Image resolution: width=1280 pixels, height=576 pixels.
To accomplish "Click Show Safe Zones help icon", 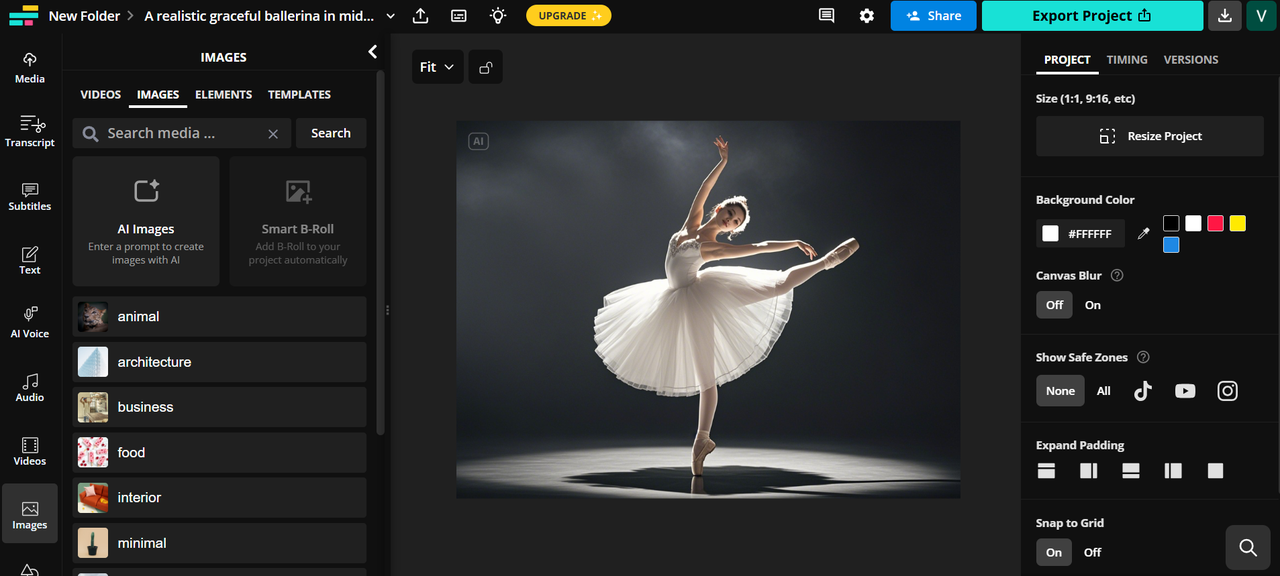I will (x=1143, y=357).
